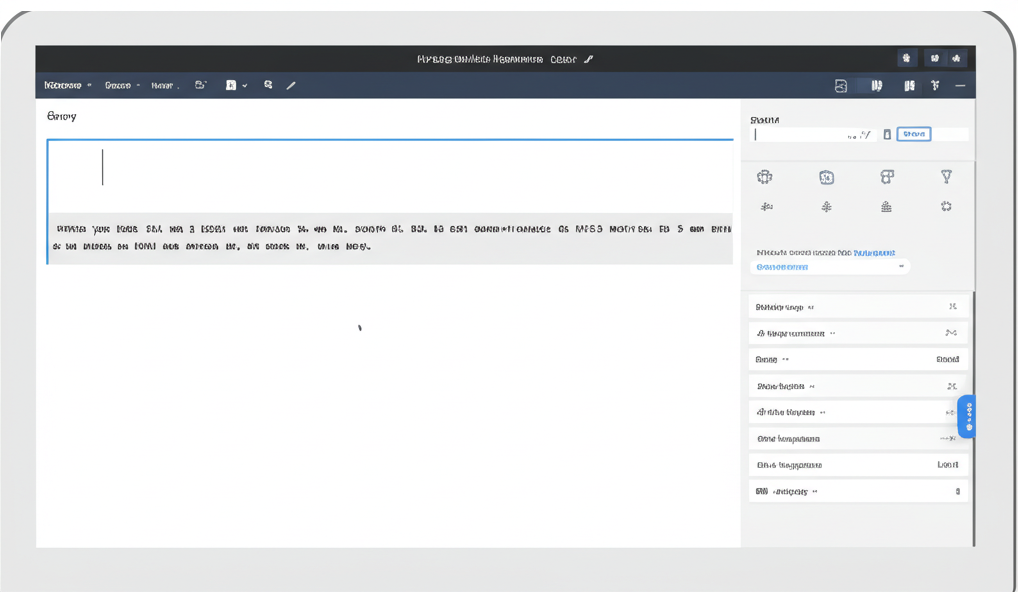Click the blue outlined button next to the input
The height and width of the screenshot is (592, 1018).
pos(913,134)
